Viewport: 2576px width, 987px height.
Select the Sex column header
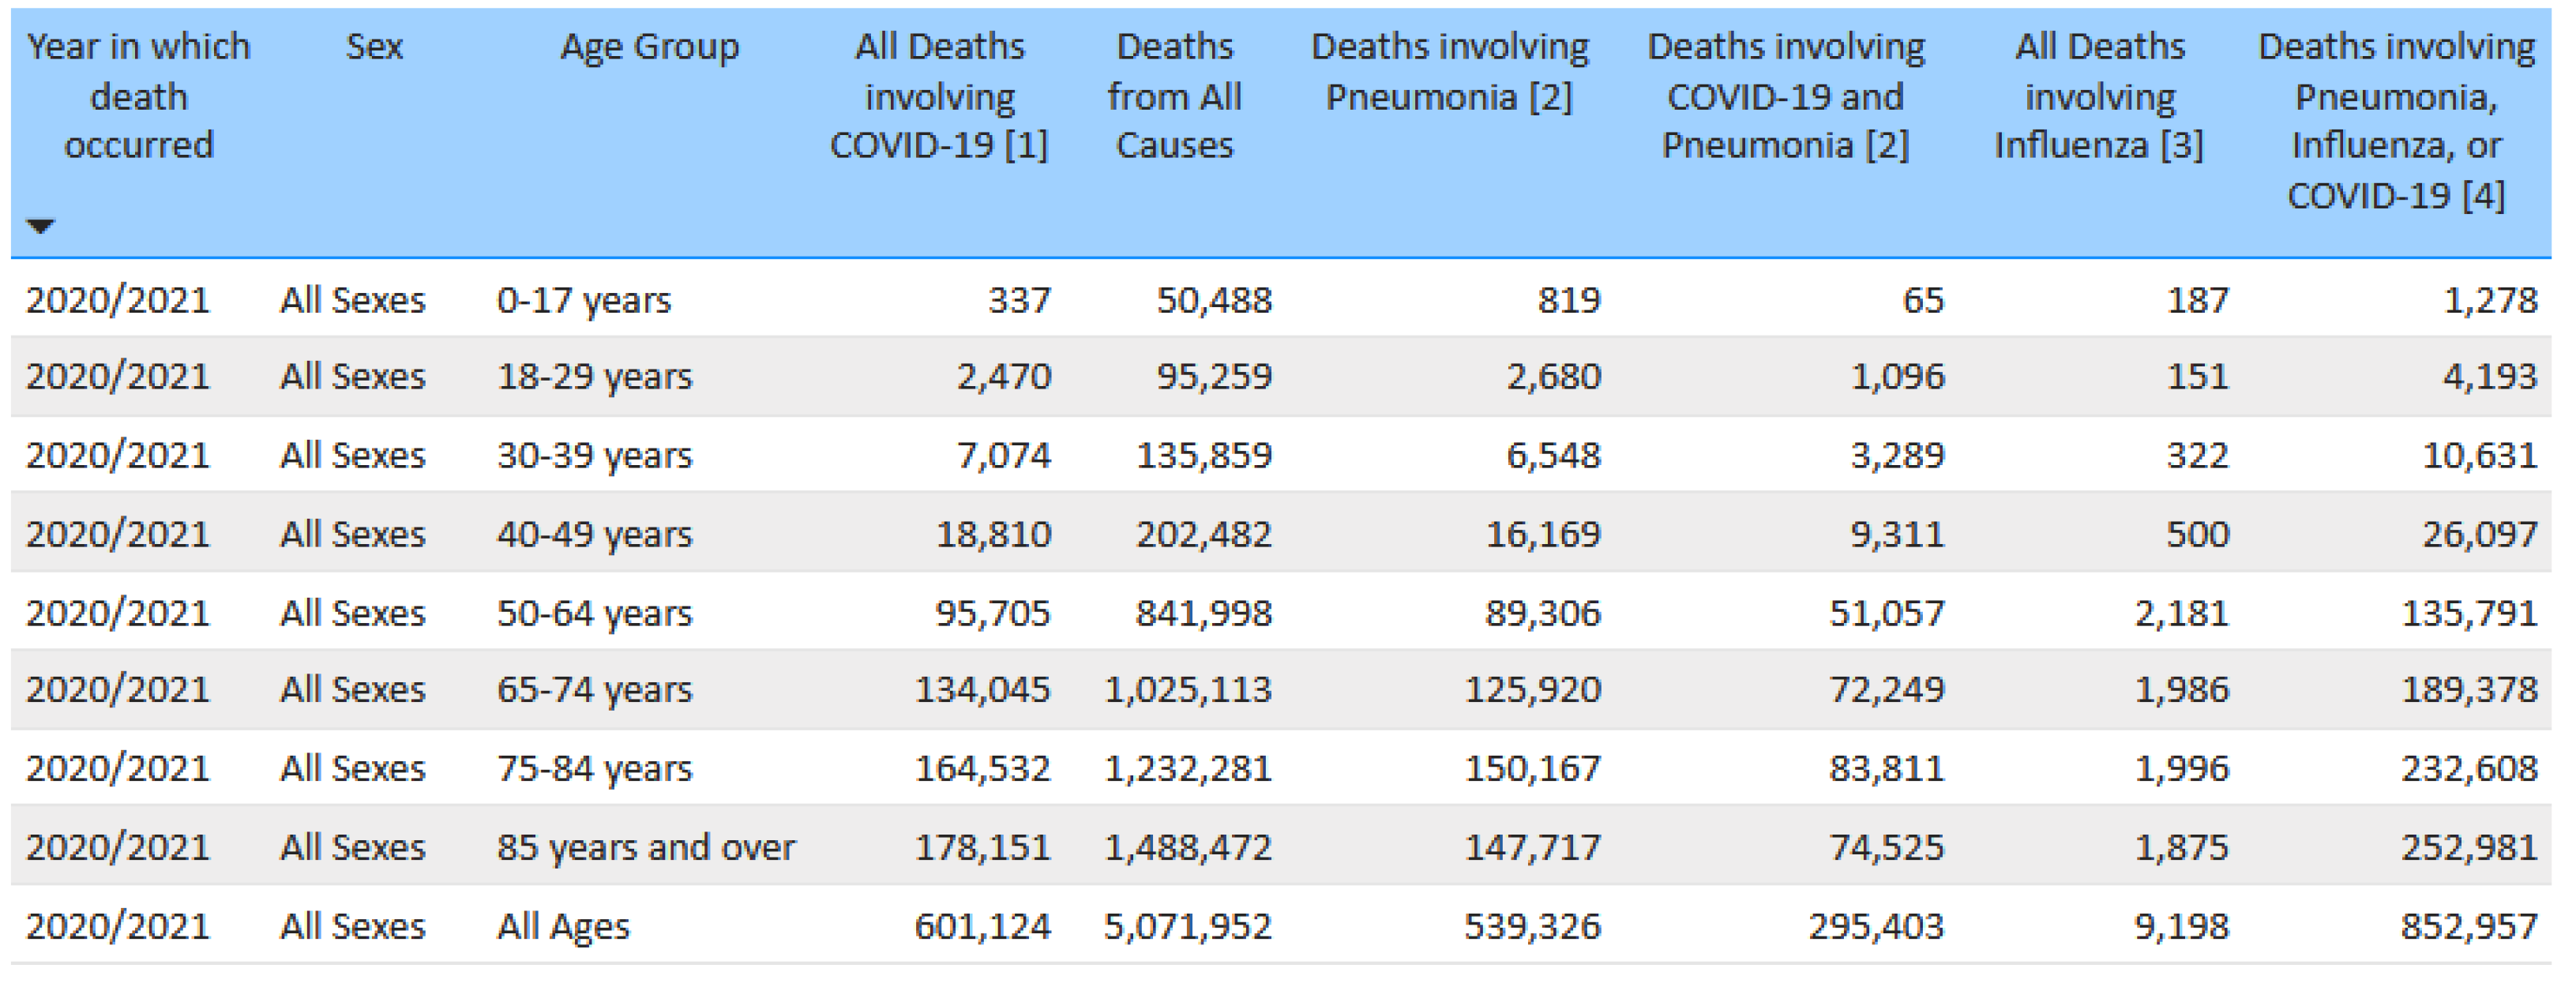(374, 47)
